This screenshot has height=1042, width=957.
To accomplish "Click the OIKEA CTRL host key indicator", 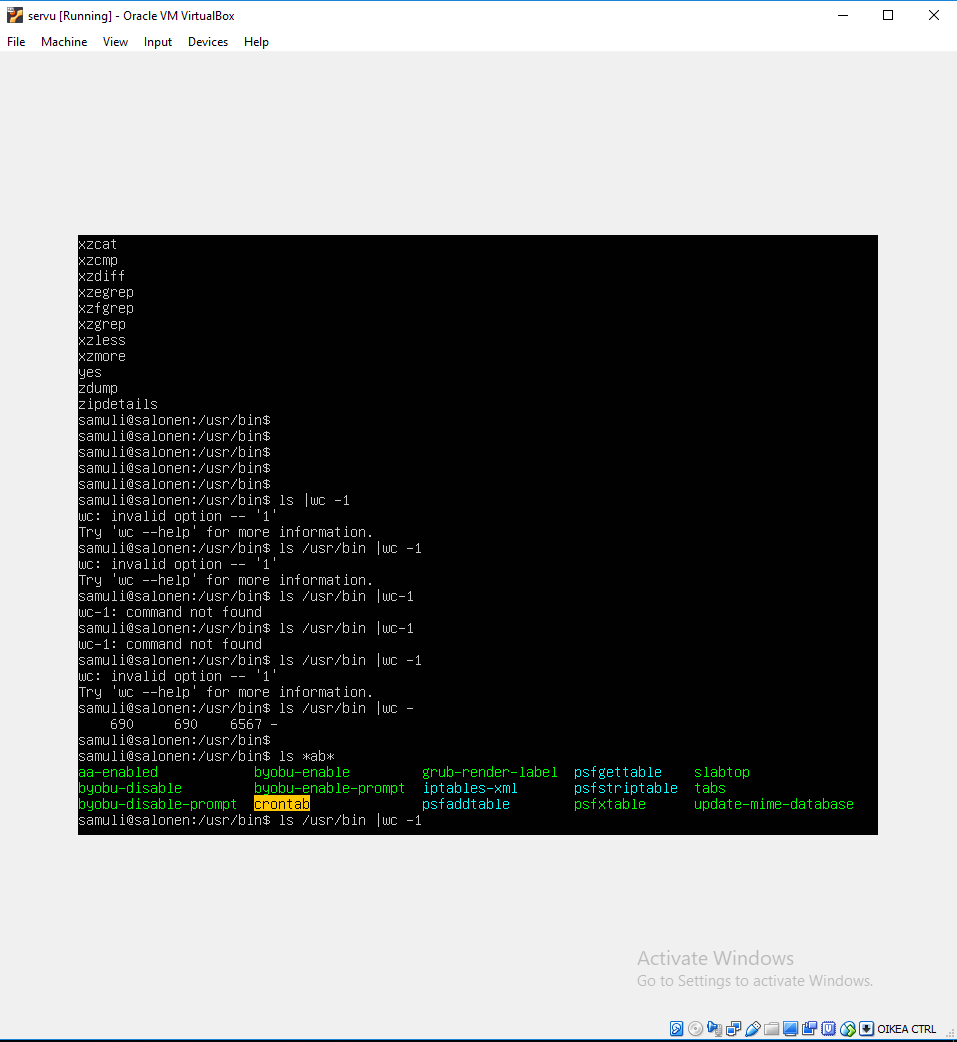I will (x=907, y=1028).
